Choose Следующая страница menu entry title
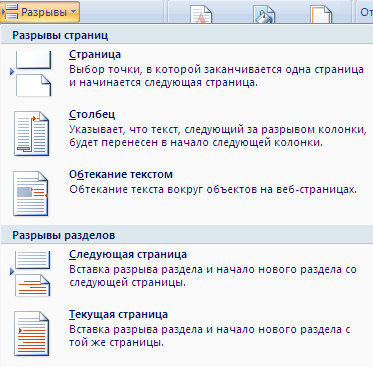The width and height of the screenshot is (373, 367). pos(128,254)
